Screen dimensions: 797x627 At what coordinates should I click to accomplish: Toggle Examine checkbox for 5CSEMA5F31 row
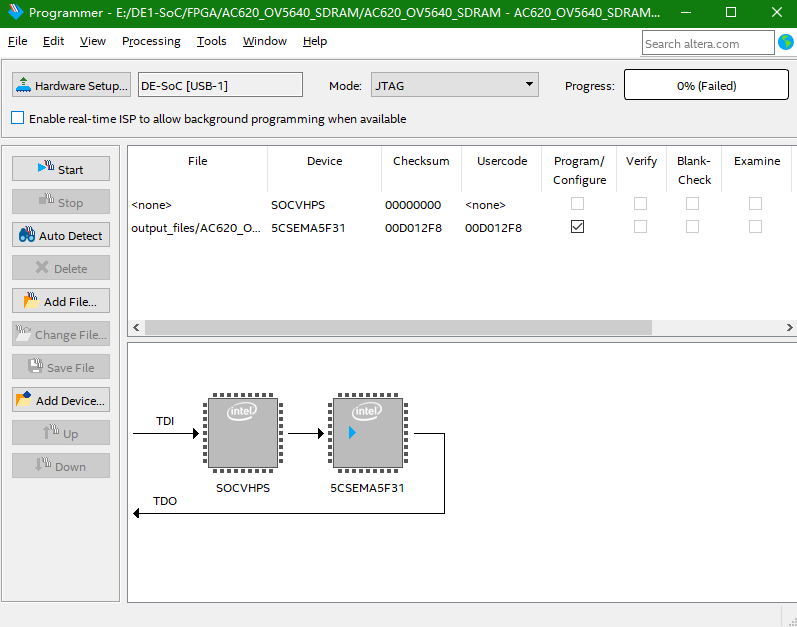pos(755,227)
